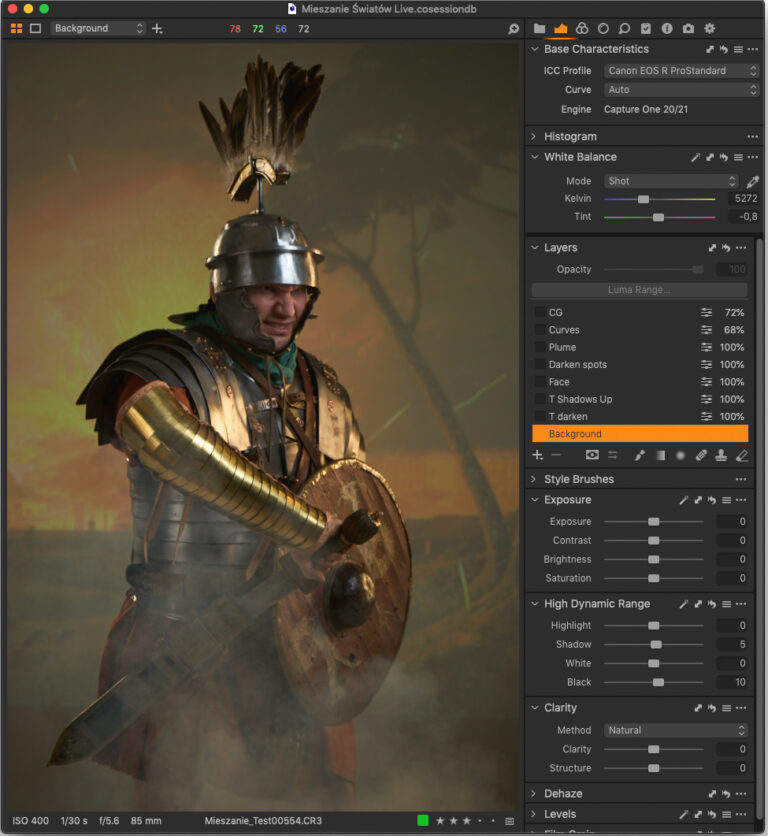Collapse the Layers panel

[534, 247]
